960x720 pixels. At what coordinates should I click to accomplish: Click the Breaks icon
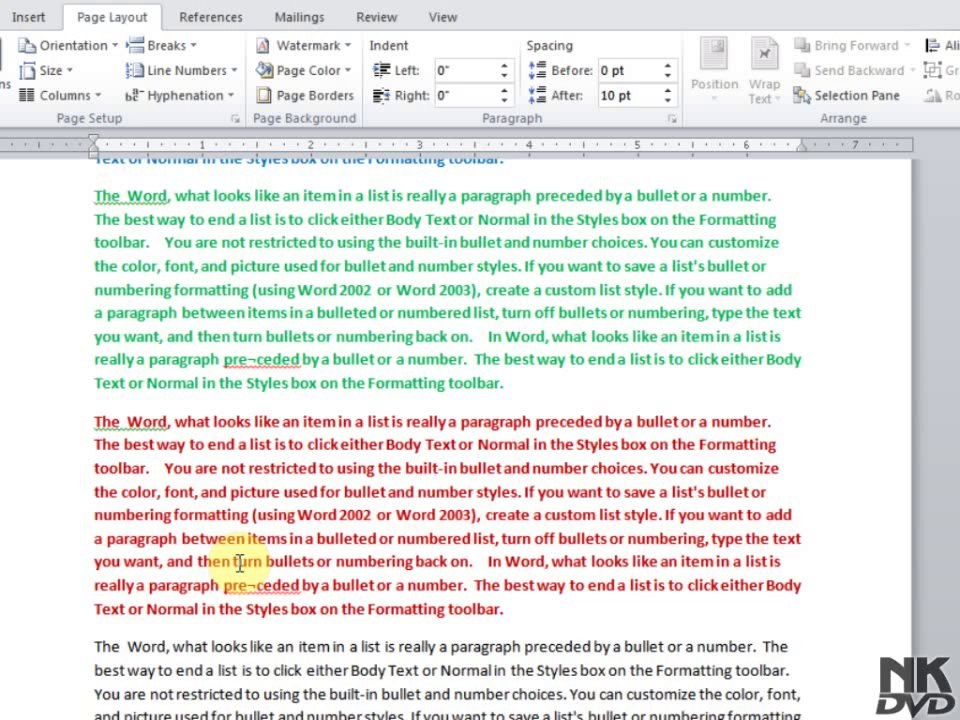tap(135, 45)
